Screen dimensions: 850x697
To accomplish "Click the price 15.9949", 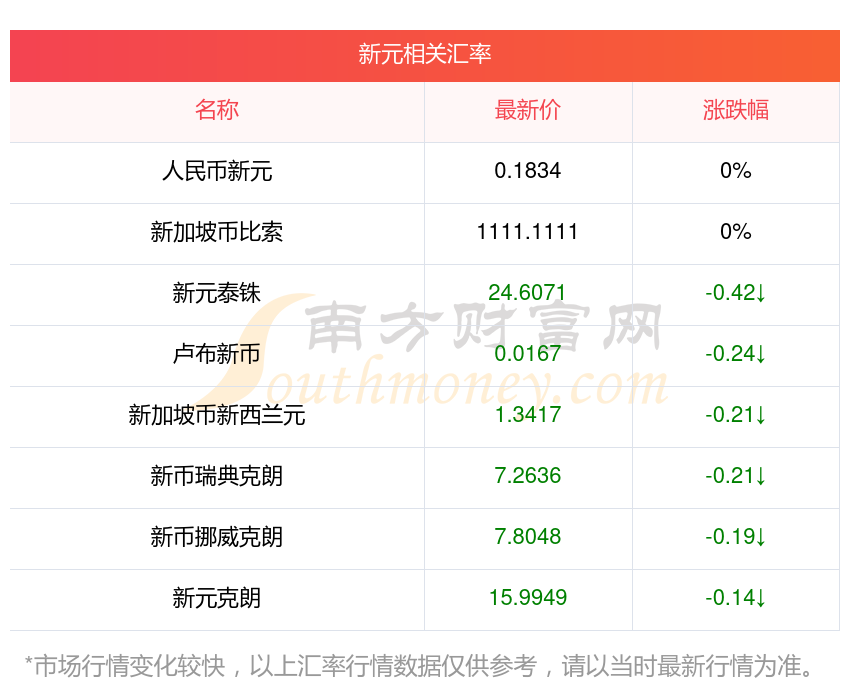I will pyautogui.click(x=527, y=598).
